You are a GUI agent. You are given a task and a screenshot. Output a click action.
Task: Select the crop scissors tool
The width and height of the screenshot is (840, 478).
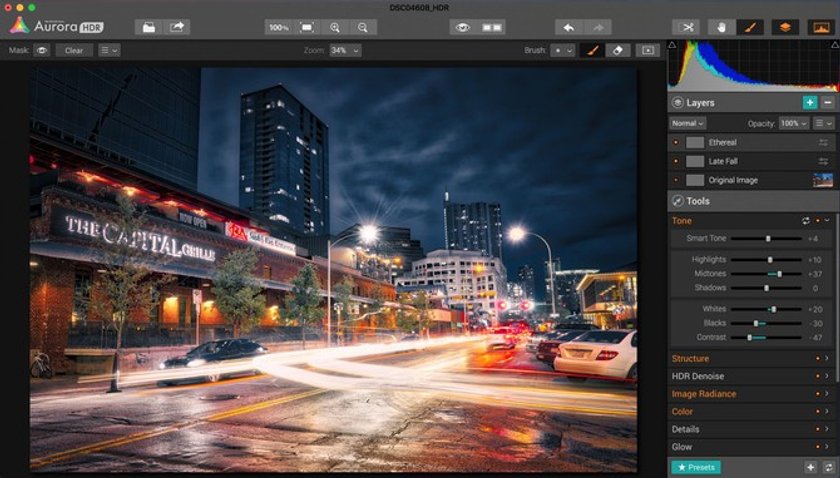tap(686, 27)
